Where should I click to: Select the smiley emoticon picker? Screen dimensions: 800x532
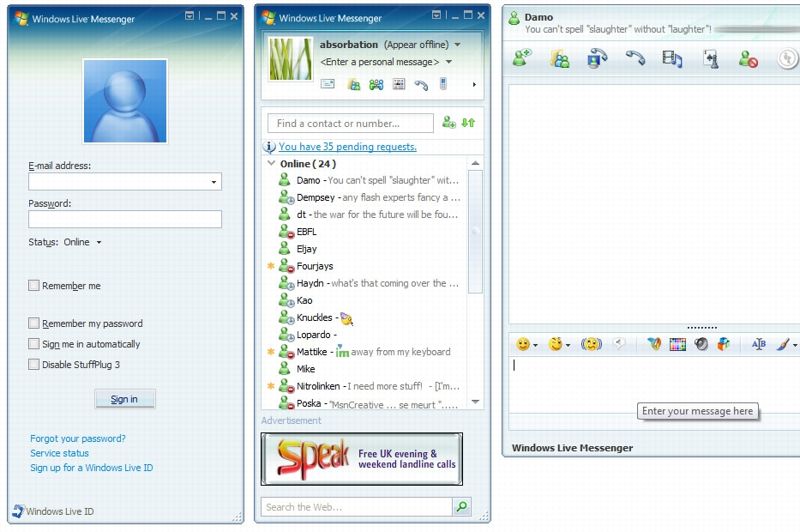522,344
